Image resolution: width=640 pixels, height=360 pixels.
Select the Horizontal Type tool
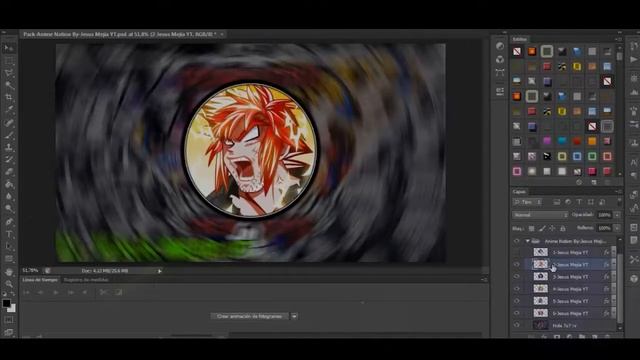tap(9, 234)
